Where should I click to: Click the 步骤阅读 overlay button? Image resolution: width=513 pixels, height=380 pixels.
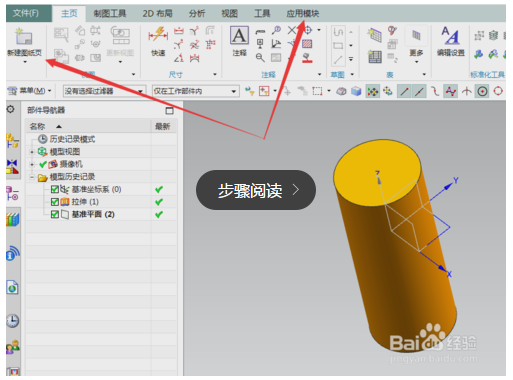coord(256,190)
